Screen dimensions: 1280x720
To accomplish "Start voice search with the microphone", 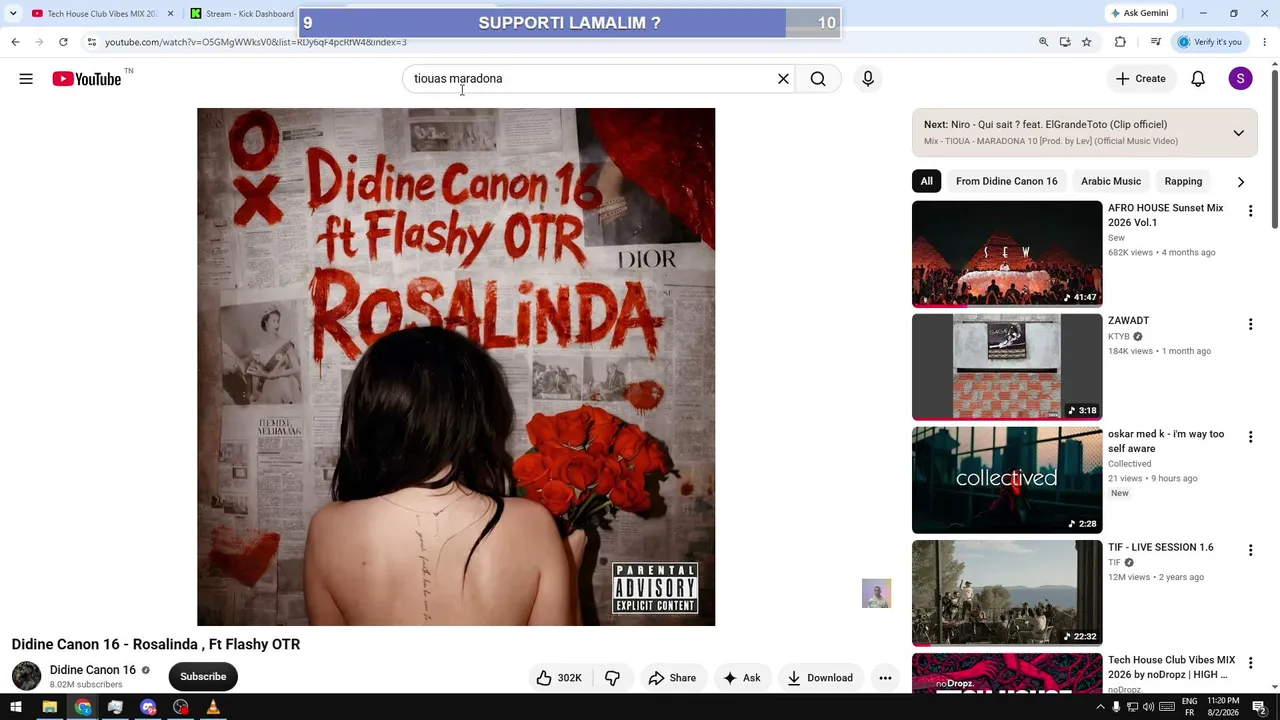I will tap(868, 79).
